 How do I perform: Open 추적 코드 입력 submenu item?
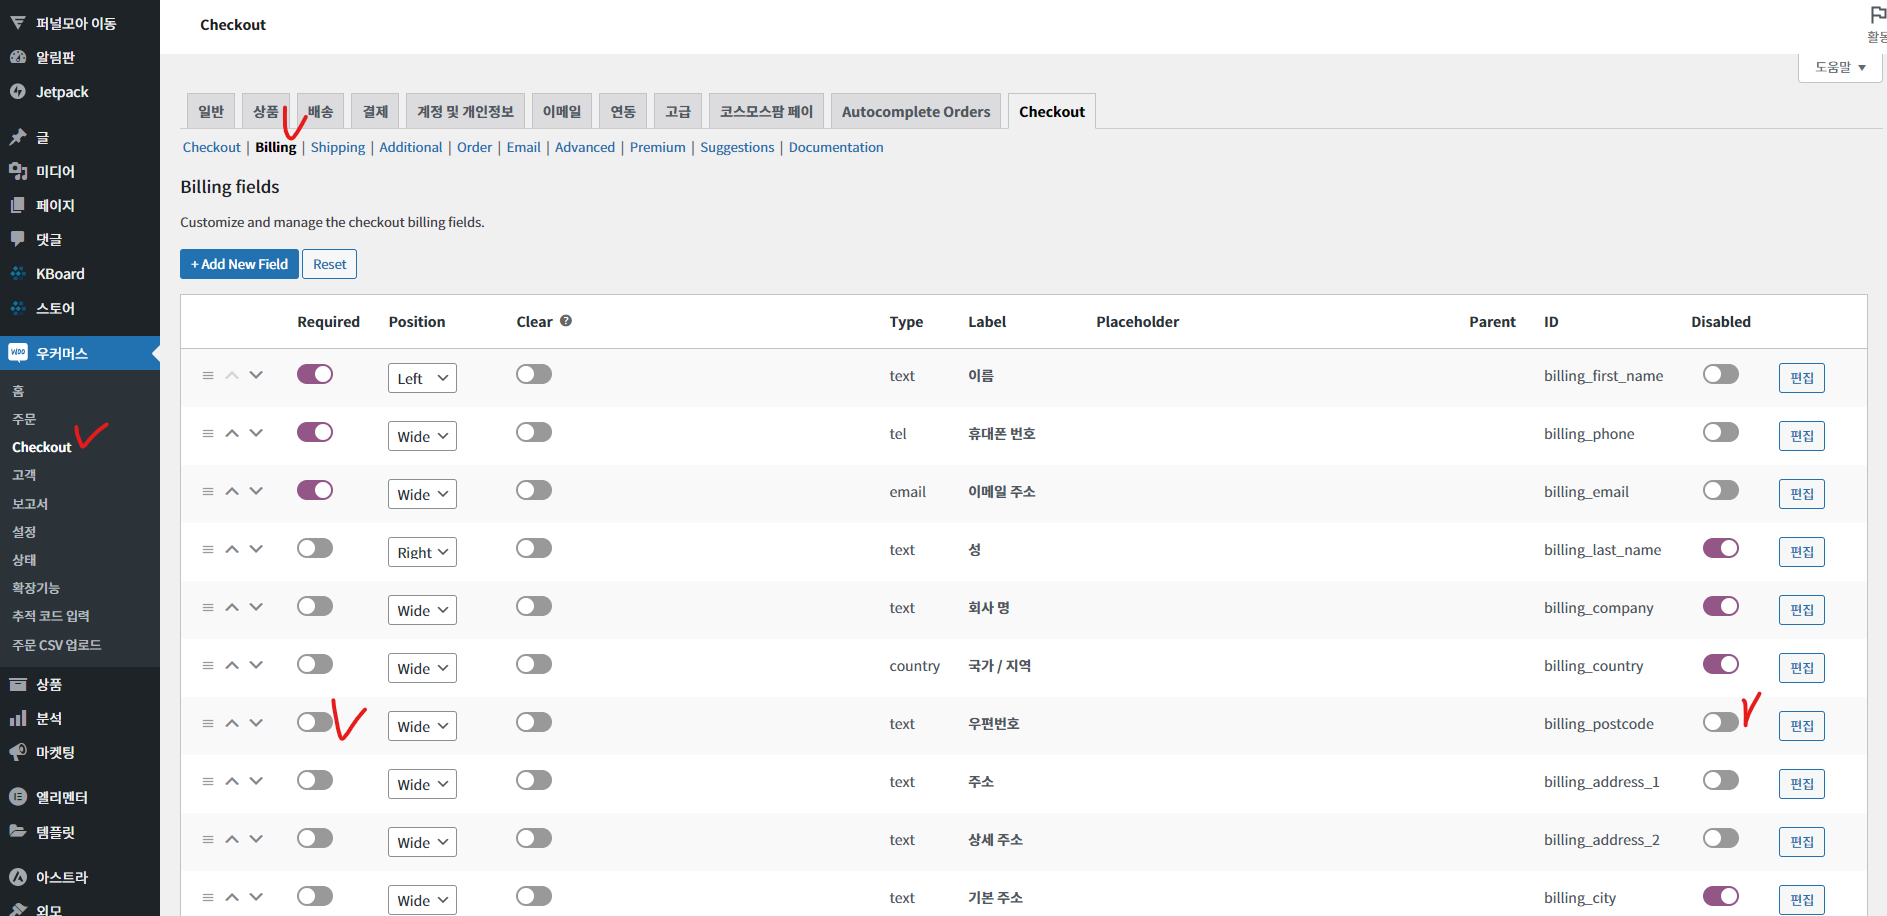point(51,616)
